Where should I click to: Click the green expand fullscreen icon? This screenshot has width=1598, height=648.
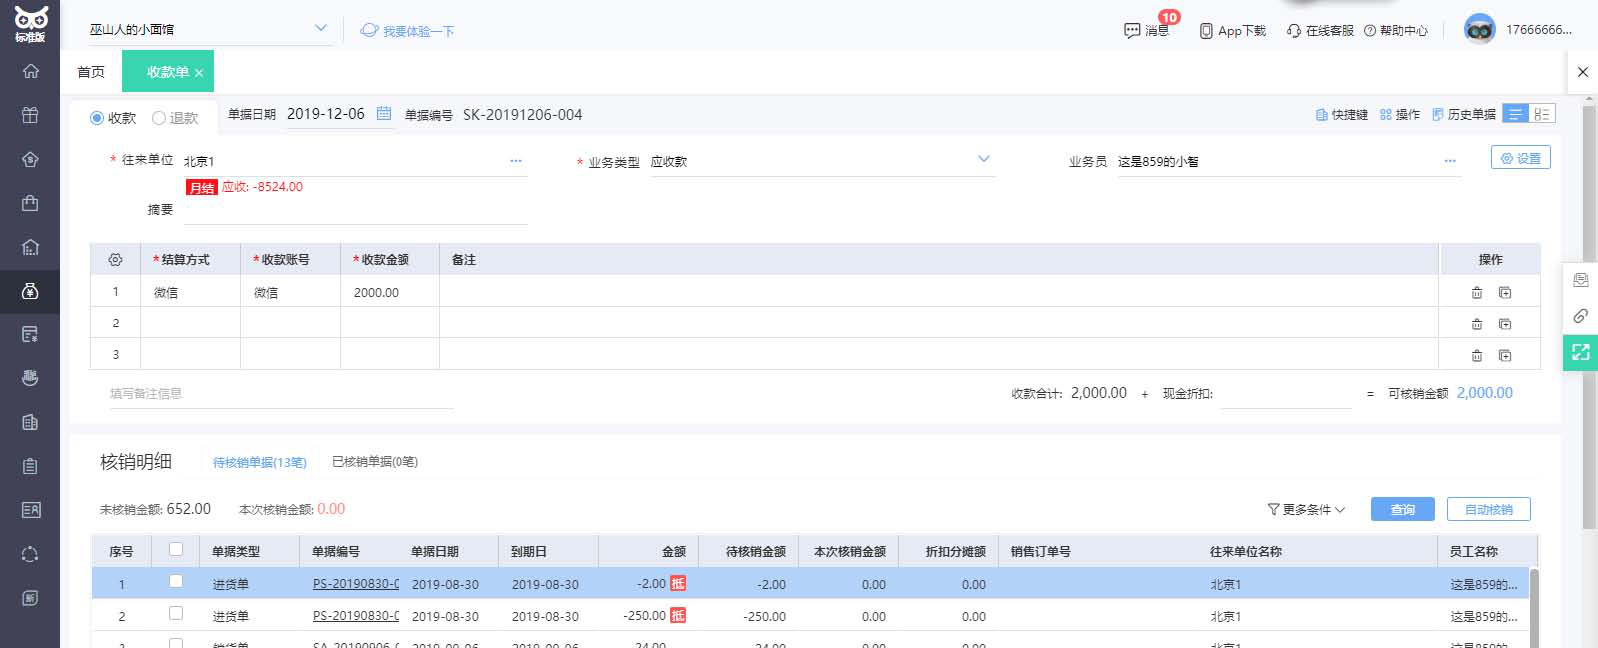tap(1580, 352)
